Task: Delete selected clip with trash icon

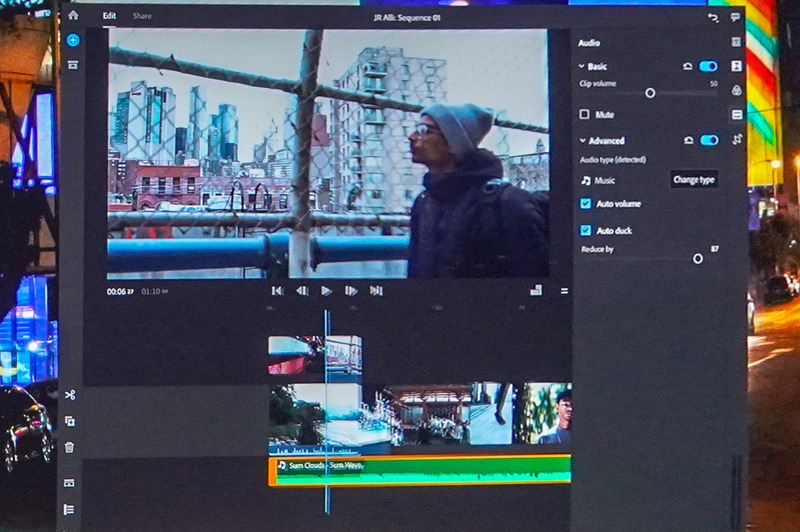Action: (69, 447)
